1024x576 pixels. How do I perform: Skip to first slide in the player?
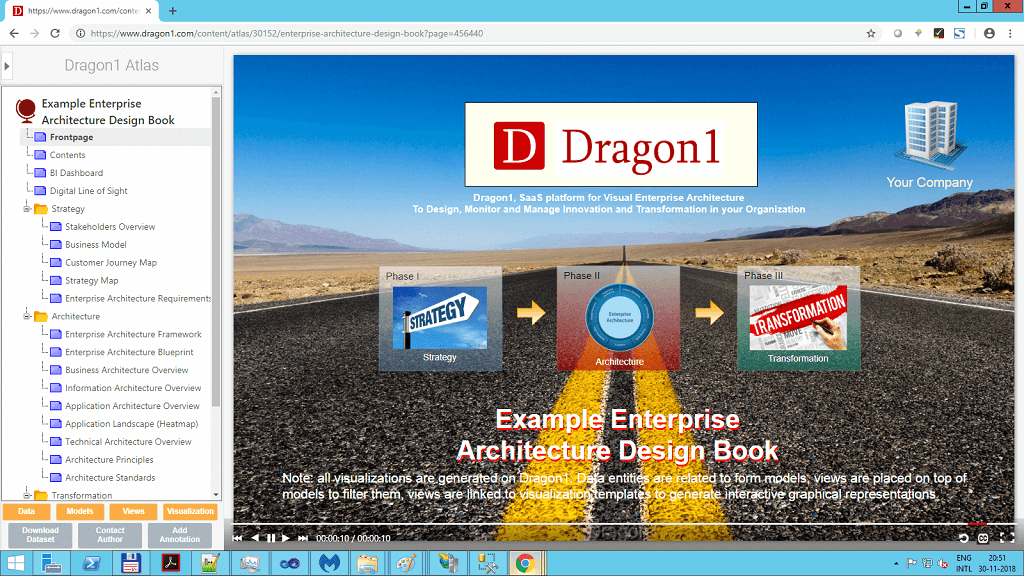pyautogui.click(x=237, y=538)
